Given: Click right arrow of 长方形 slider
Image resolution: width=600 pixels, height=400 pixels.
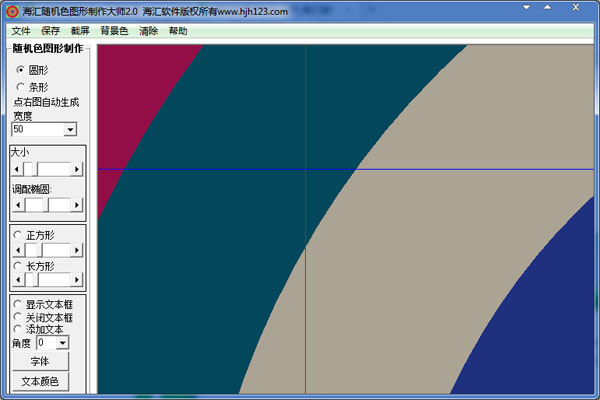Looking at the screenshot, I should [x=77, y=279].
